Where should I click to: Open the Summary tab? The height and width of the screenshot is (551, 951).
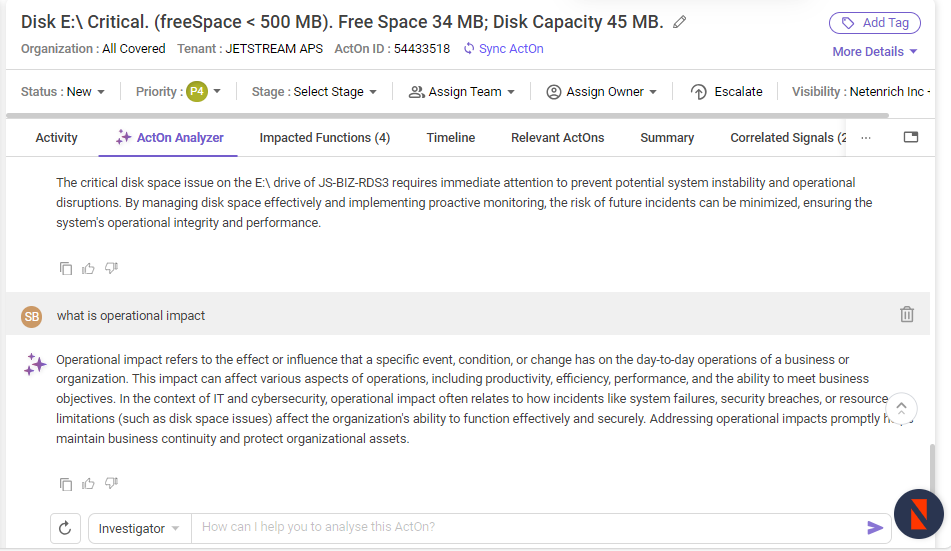pyautogui.click(x=667, y=138)
